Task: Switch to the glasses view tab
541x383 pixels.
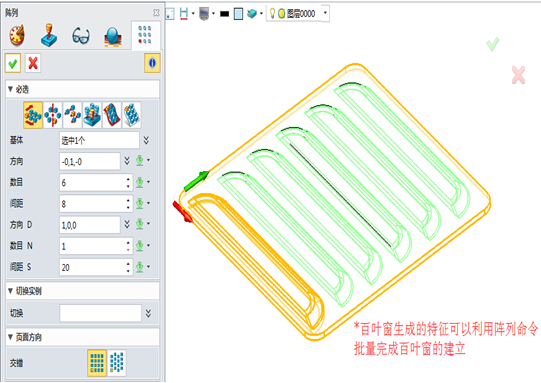Action: (81, 36)
